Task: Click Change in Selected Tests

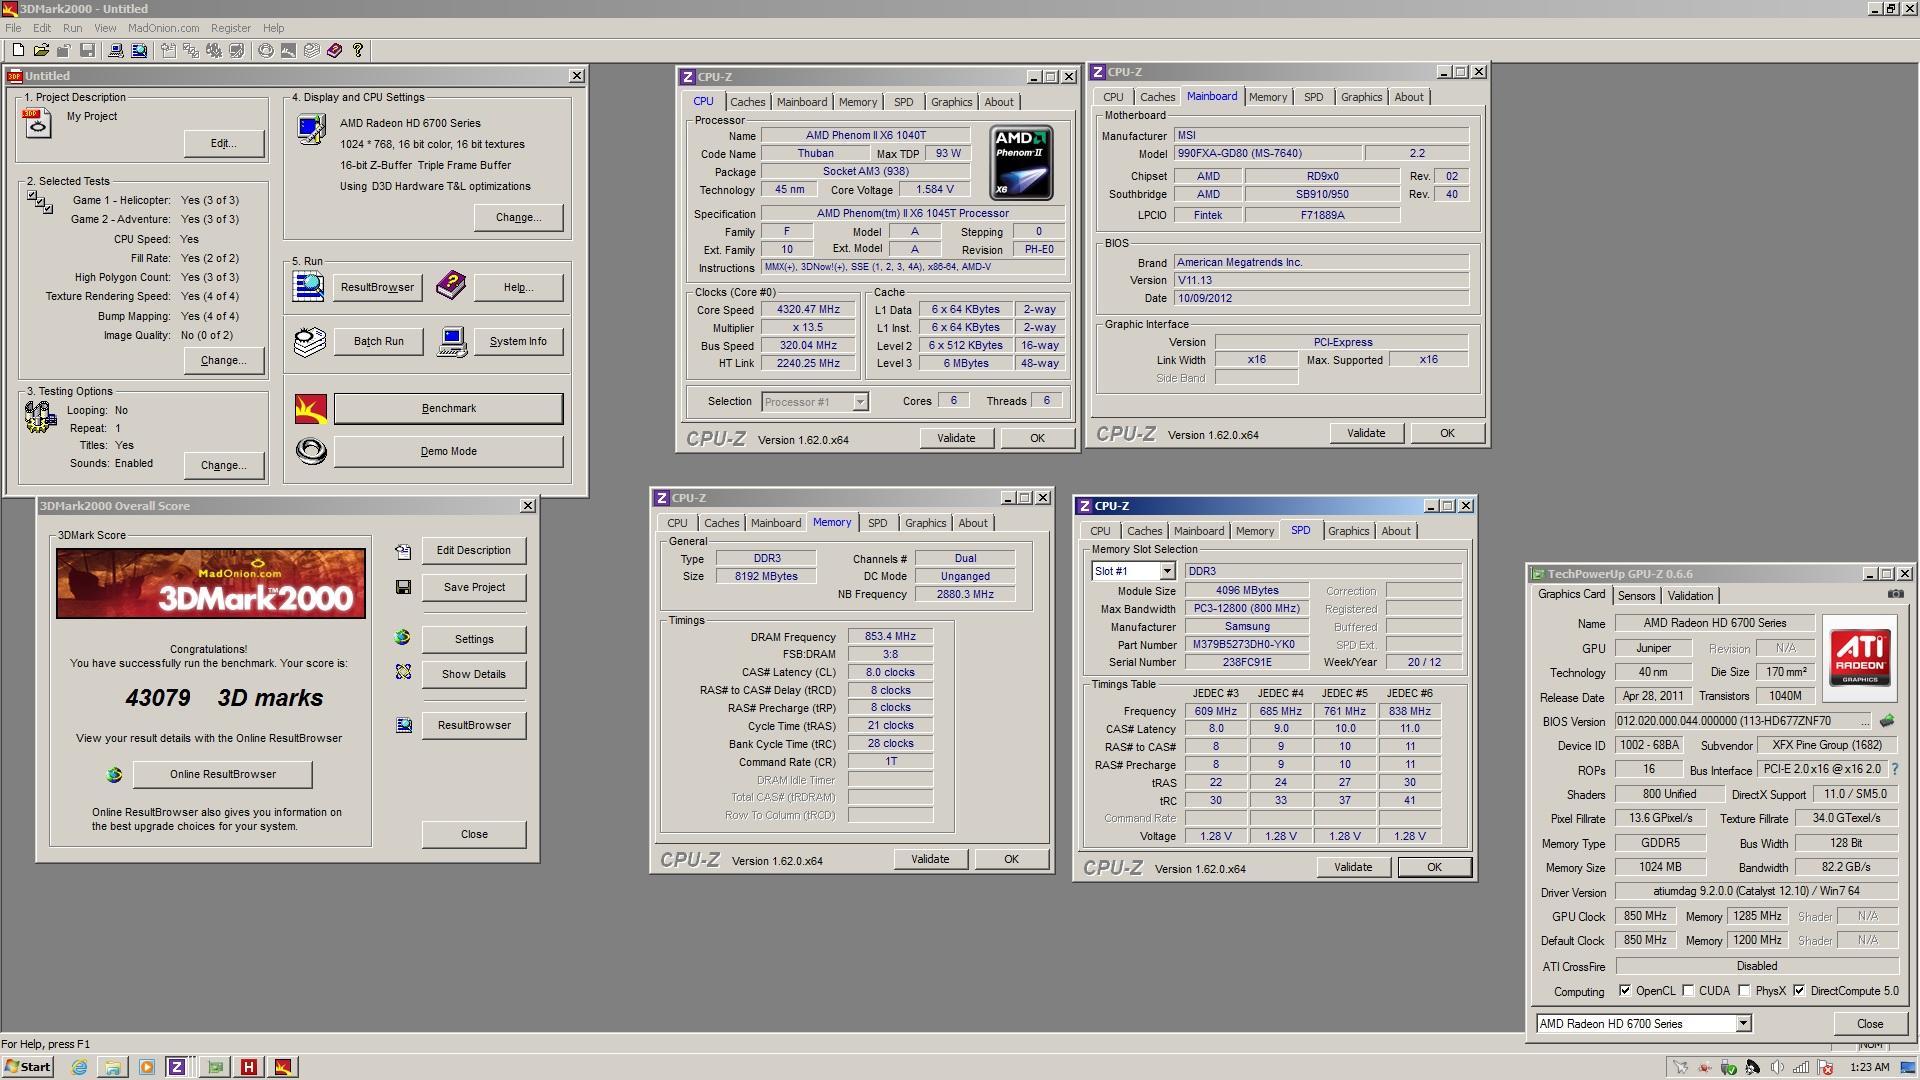Action: [224, 360]
